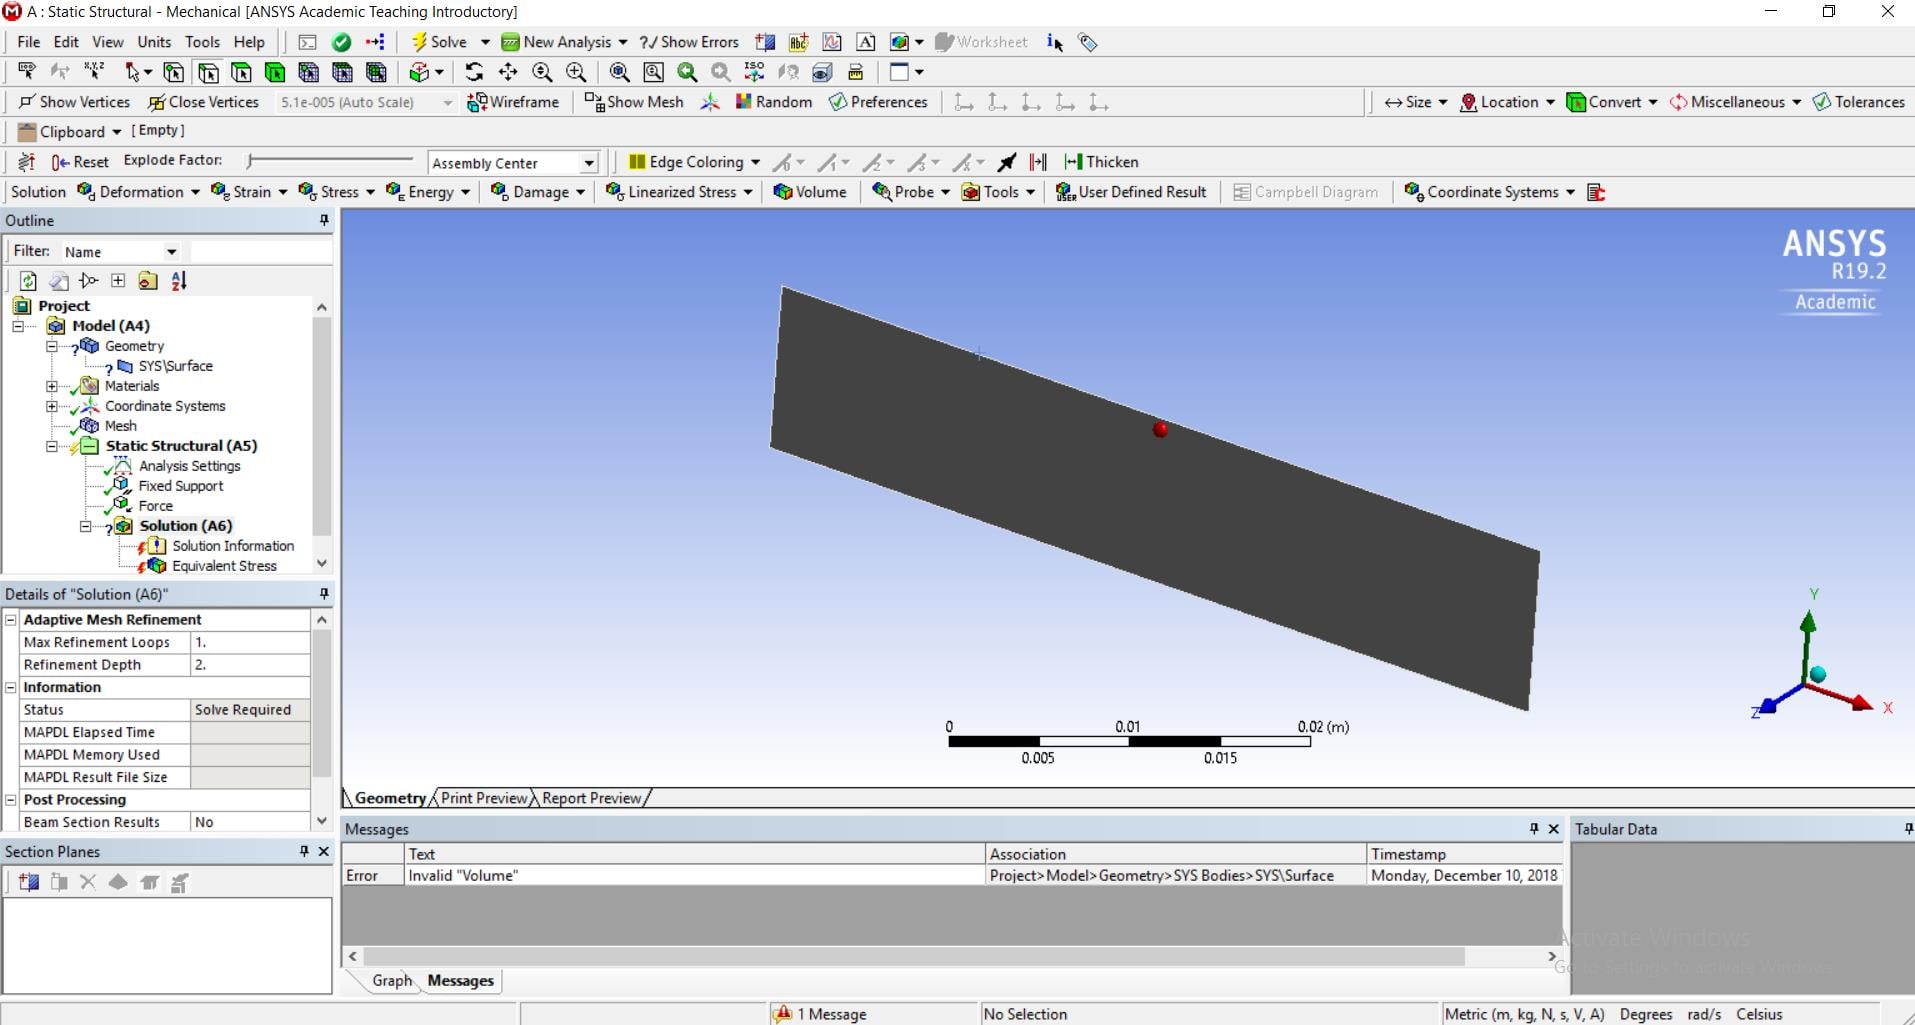Click the Solve toolbar button
Image resolution: width=1915 pixels, height=1025 pixels.
(x=439, y=42)
